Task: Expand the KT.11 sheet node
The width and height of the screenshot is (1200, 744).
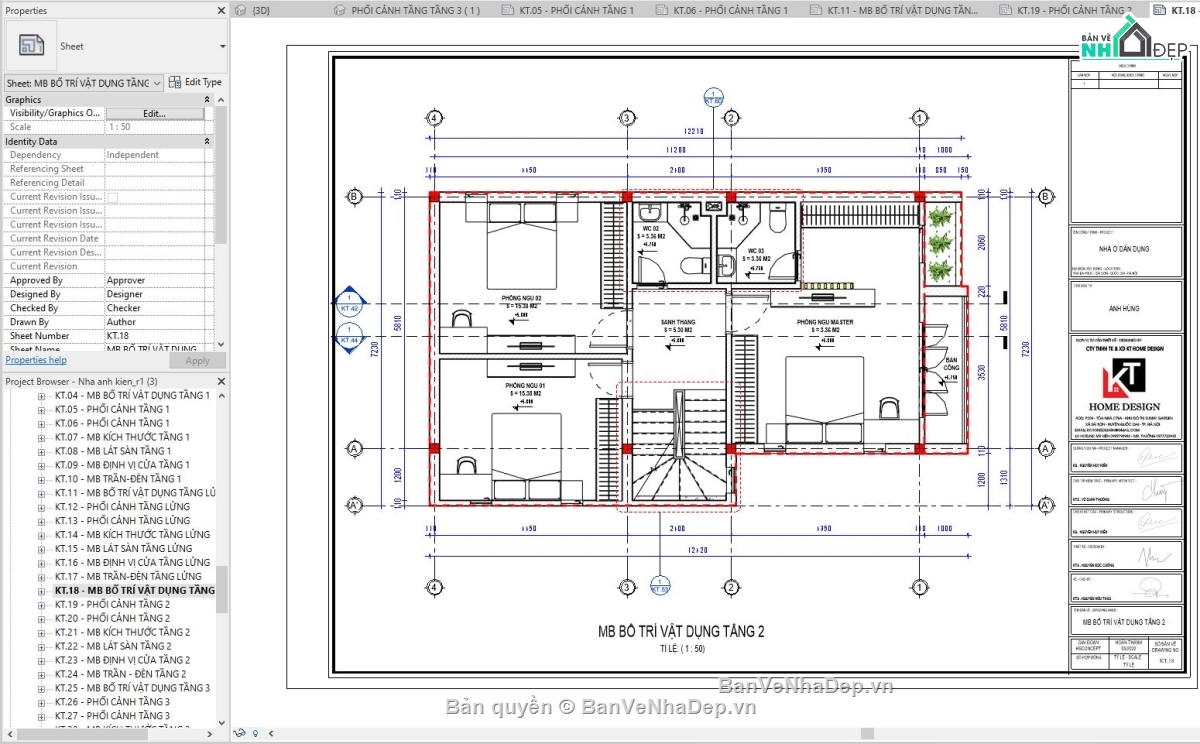Action: [x=41, y=493]
